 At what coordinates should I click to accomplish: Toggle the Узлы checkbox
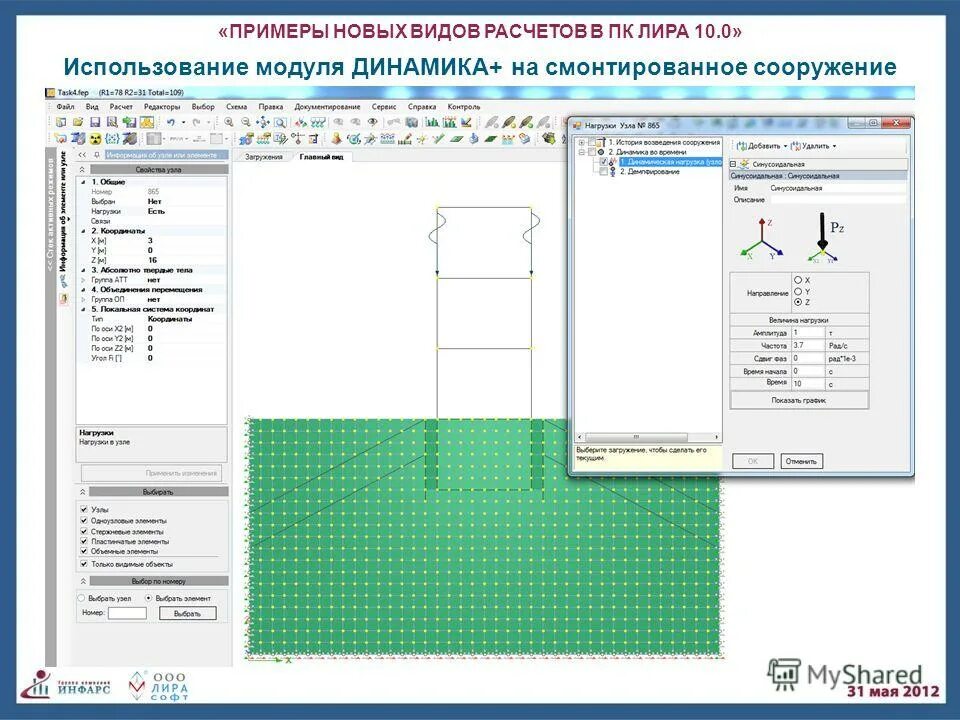(x=84, y=509)
